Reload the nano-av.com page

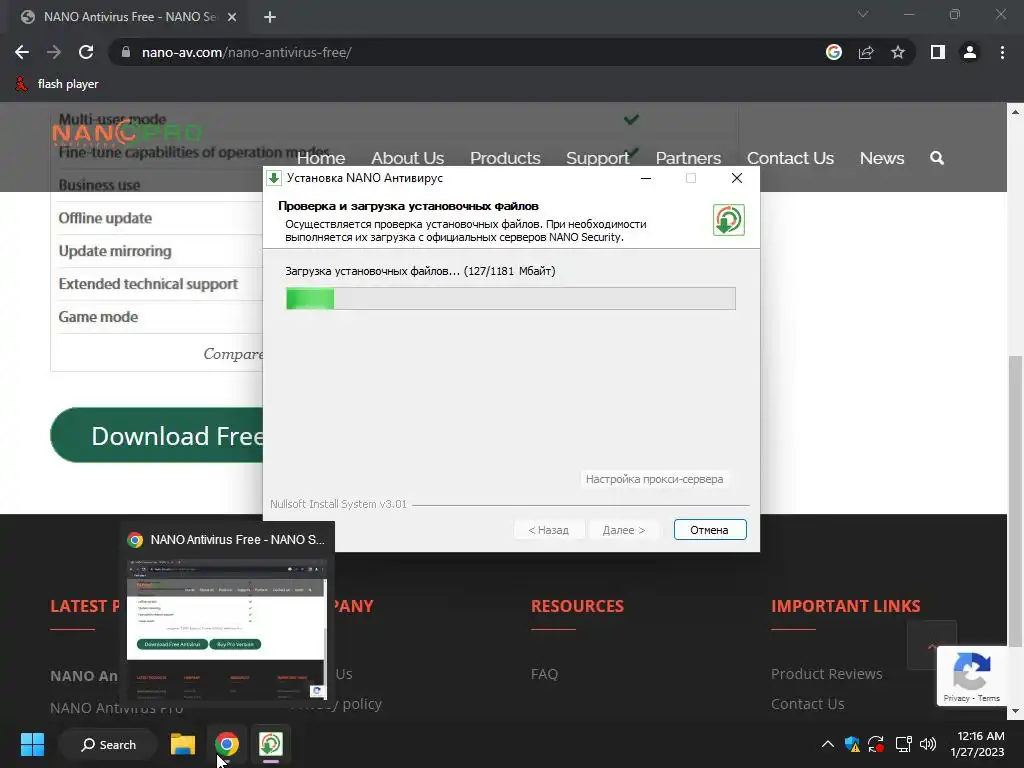click(x=86, y=52)
